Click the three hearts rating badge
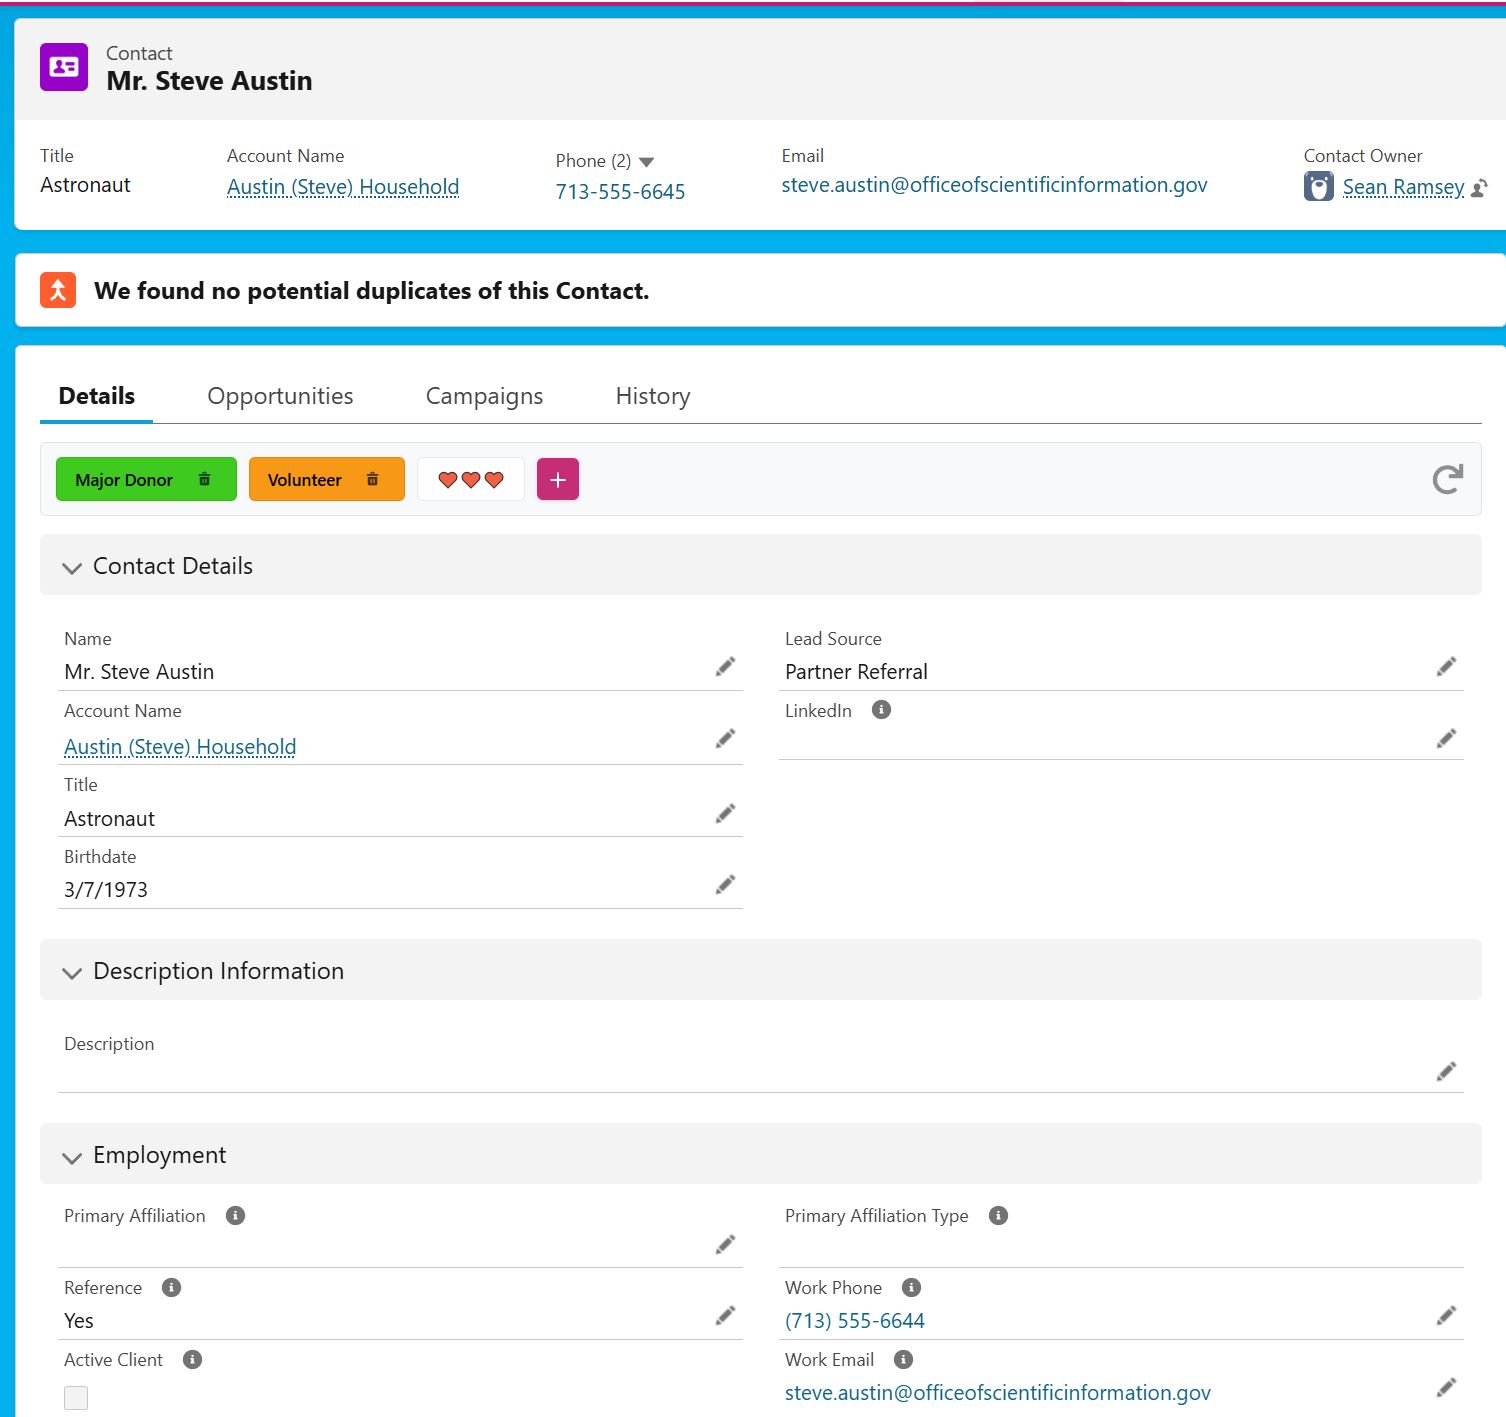The height and width of the screenshot is (1417, 1506). [x=471, y=480]
